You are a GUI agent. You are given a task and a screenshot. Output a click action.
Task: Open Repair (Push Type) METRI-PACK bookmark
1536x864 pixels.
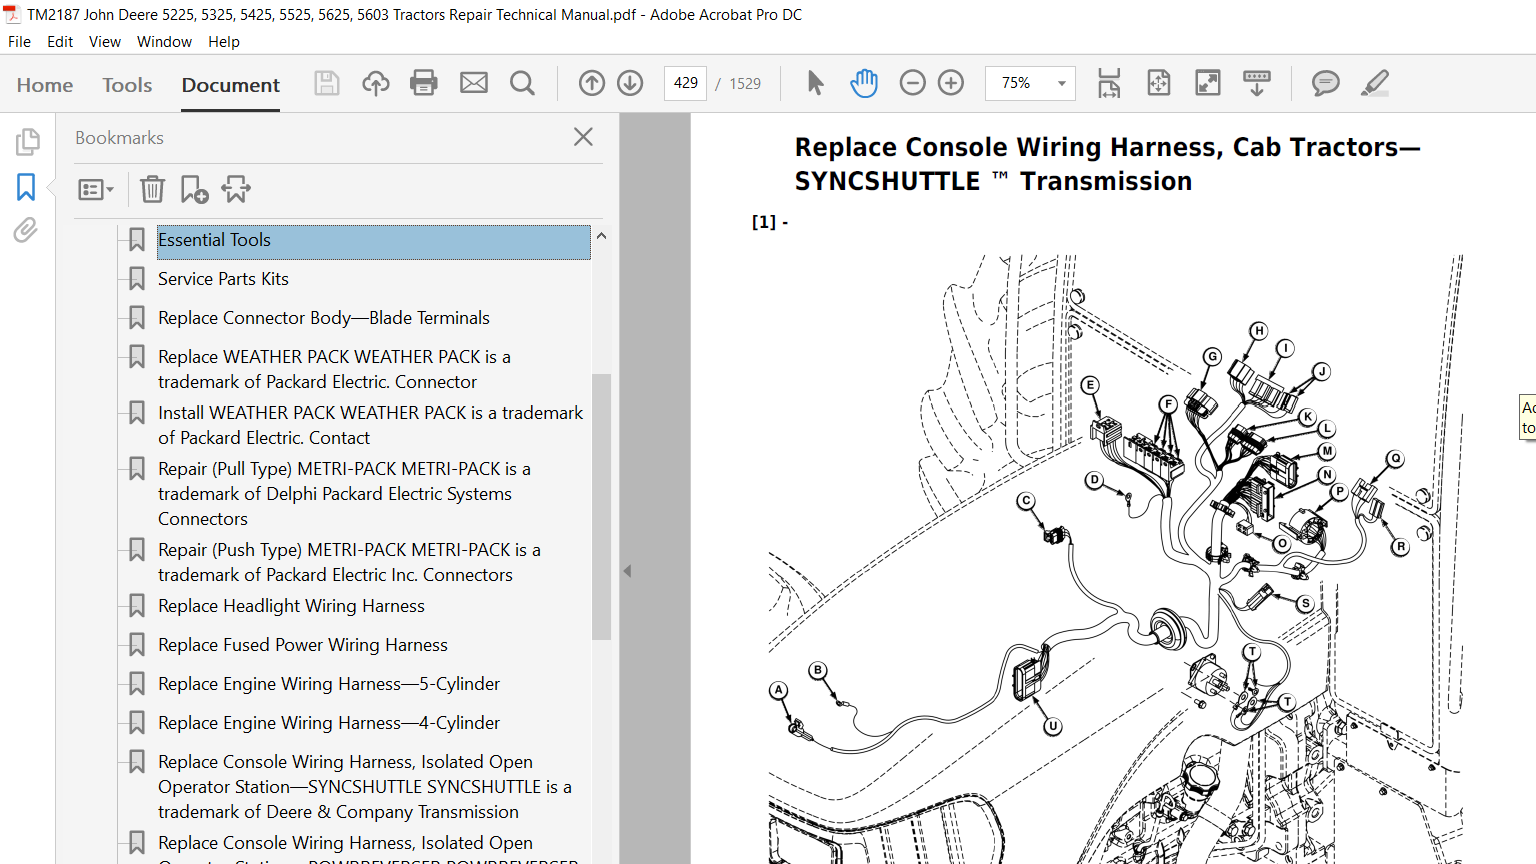click(349, 562)
